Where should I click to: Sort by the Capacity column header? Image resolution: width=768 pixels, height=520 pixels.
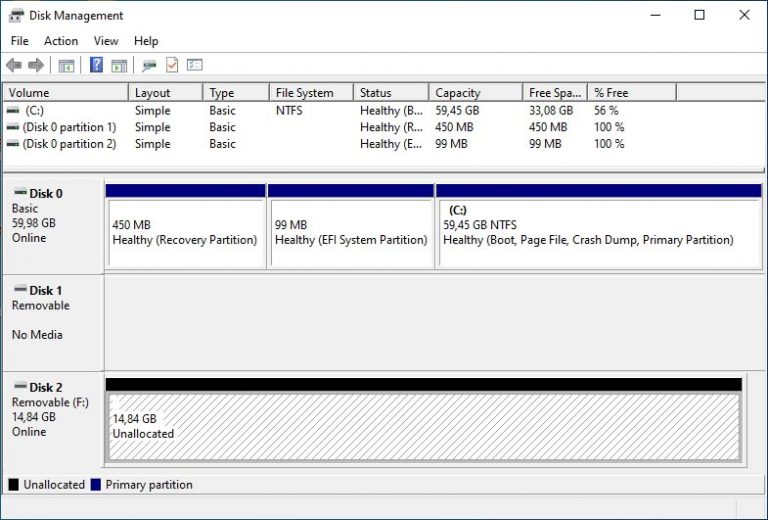pyautogui.click(x=476, y=93)
